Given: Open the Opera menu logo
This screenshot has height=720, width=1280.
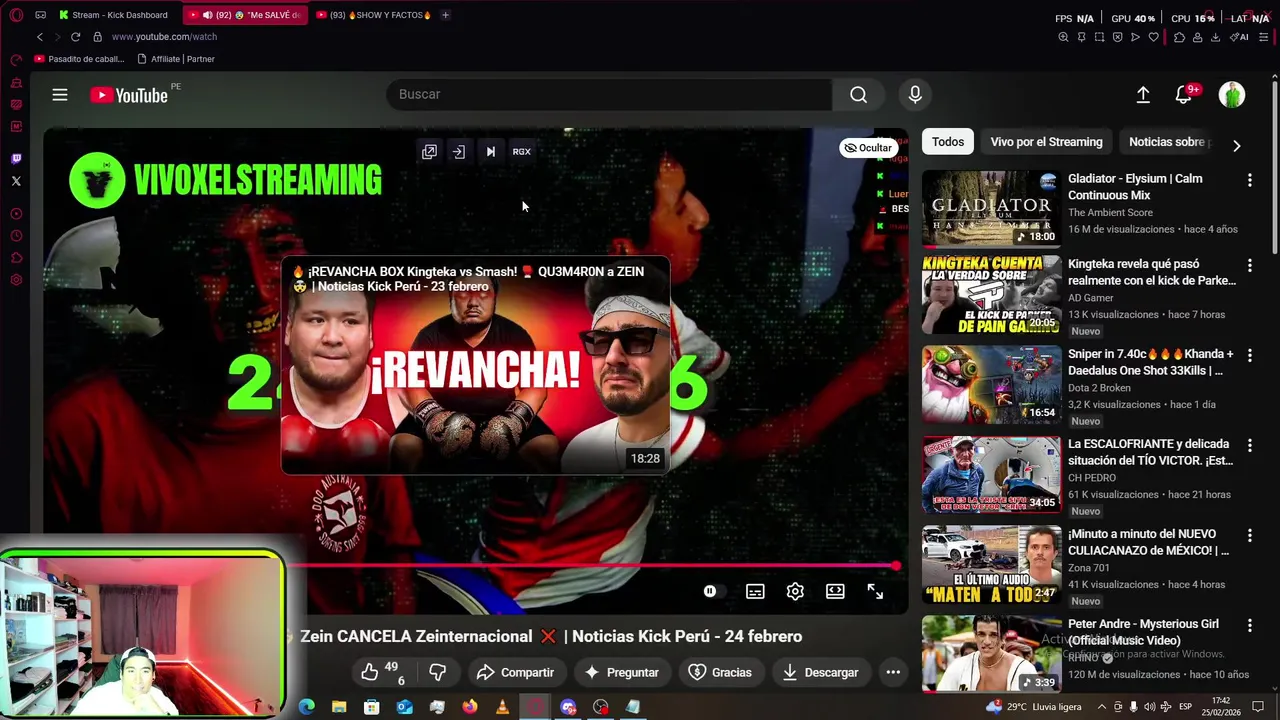Looking at the screenshot, I should pyautogui.click(x=16, y=15).
